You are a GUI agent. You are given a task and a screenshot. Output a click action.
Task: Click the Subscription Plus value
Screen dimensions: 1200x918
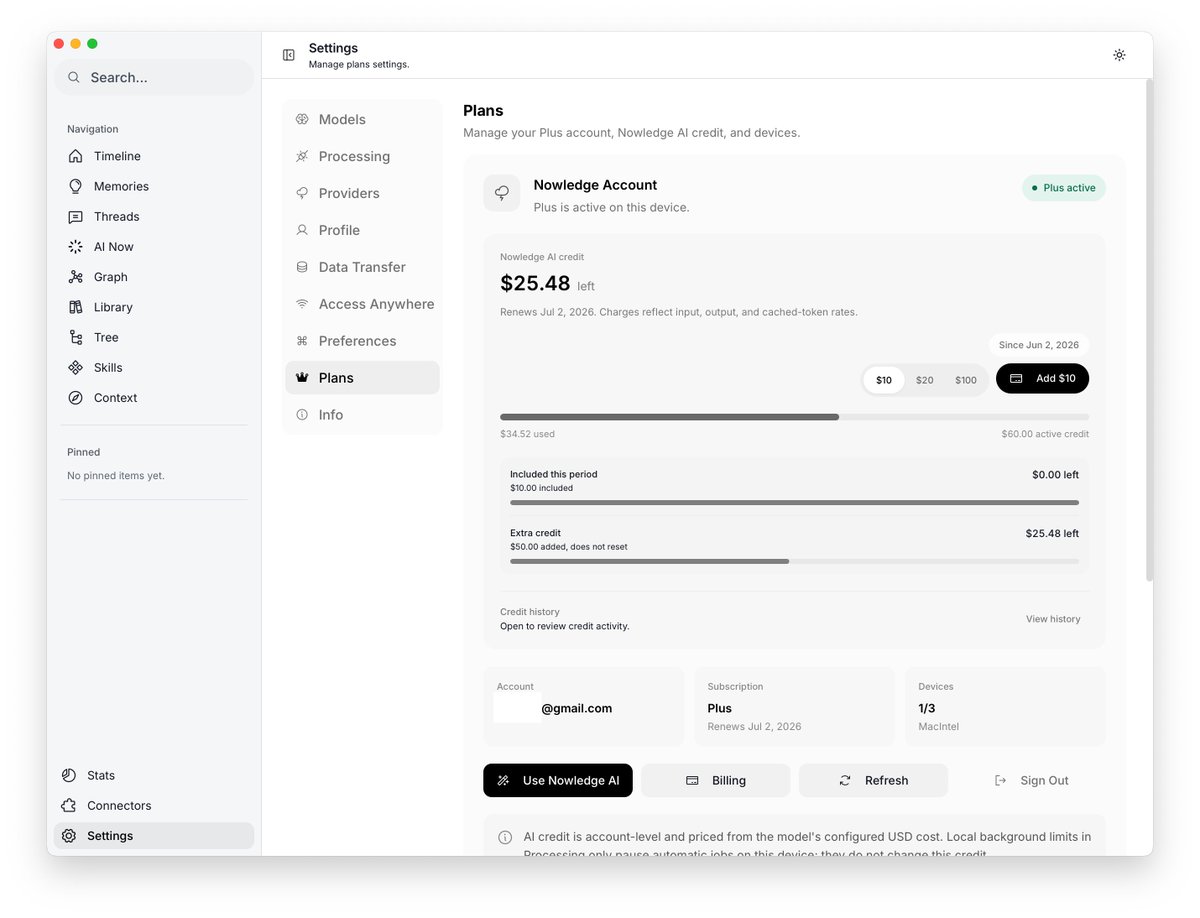pyautogui.click(x=719, y=708)
